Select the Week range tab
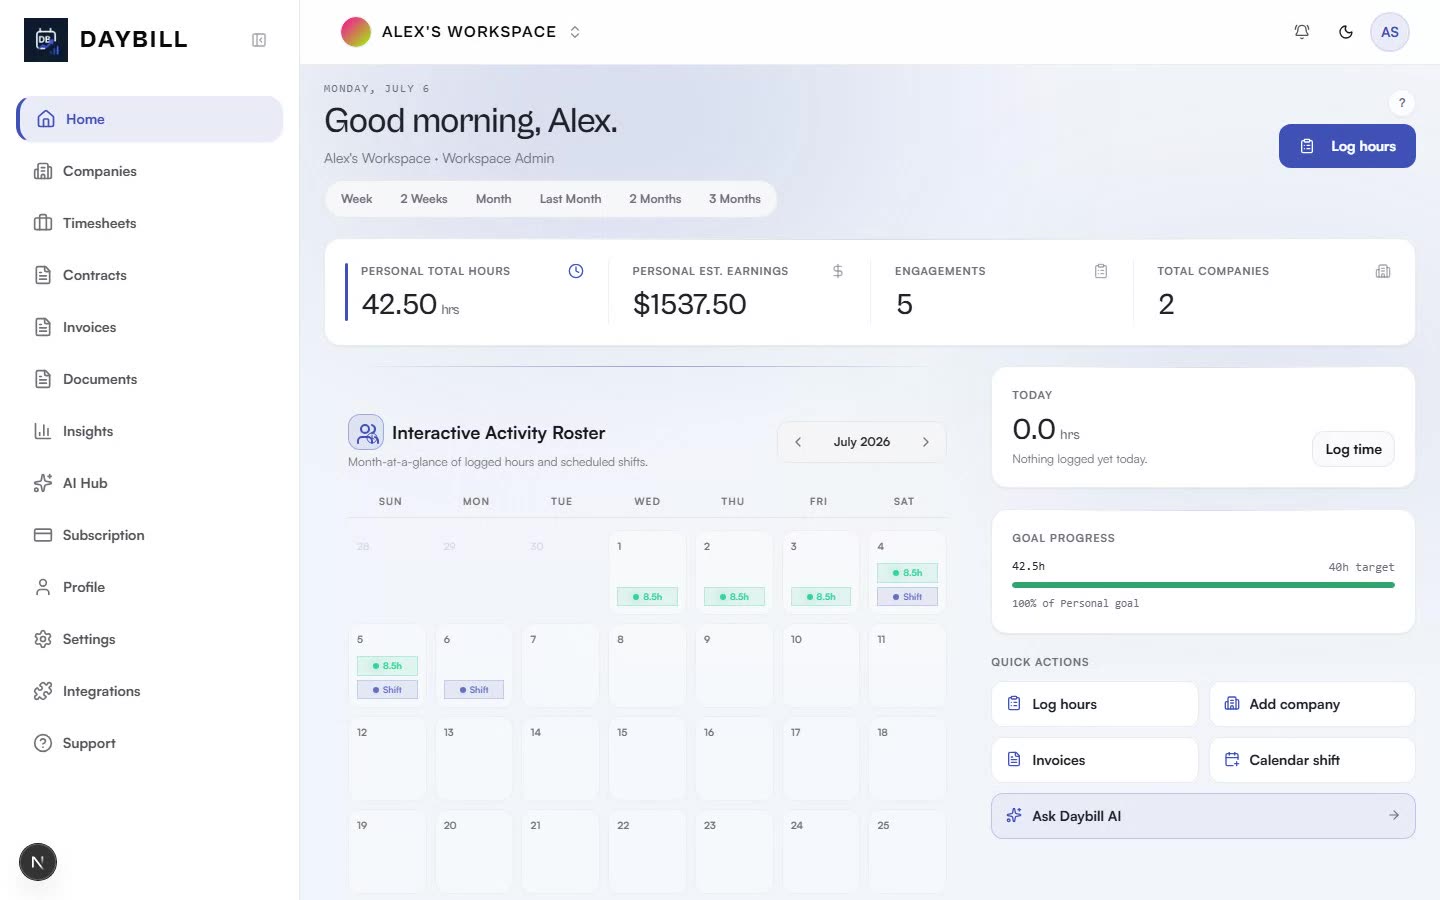 (356, 199)
